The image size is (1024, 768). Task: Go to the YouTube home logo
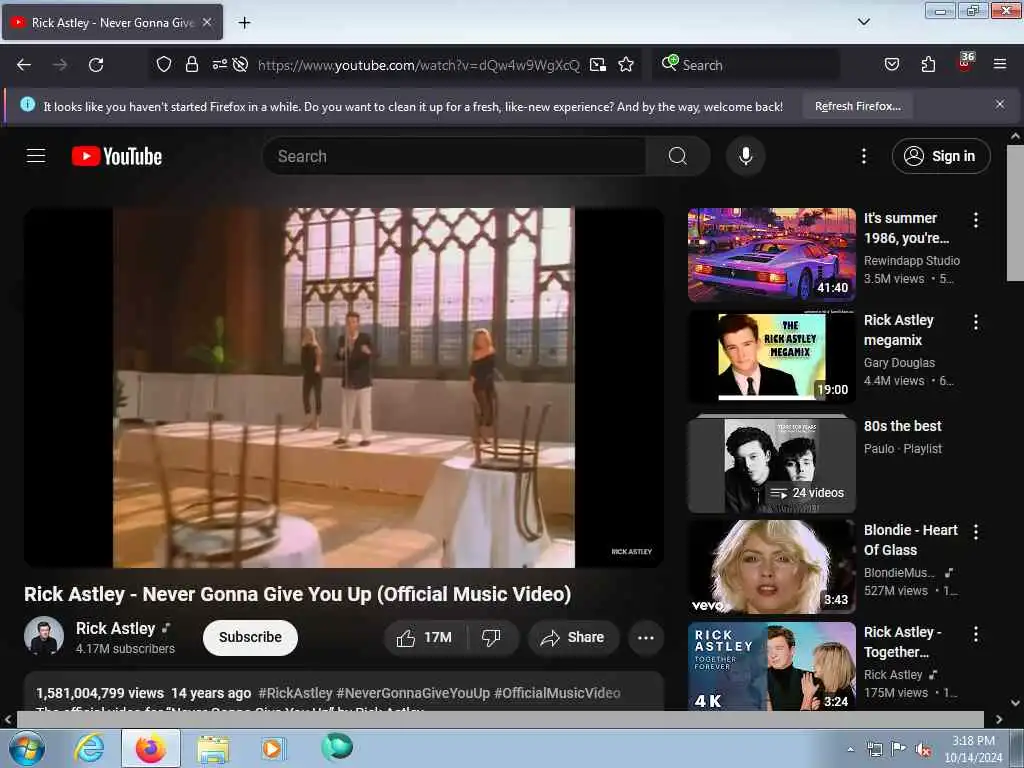117,156
